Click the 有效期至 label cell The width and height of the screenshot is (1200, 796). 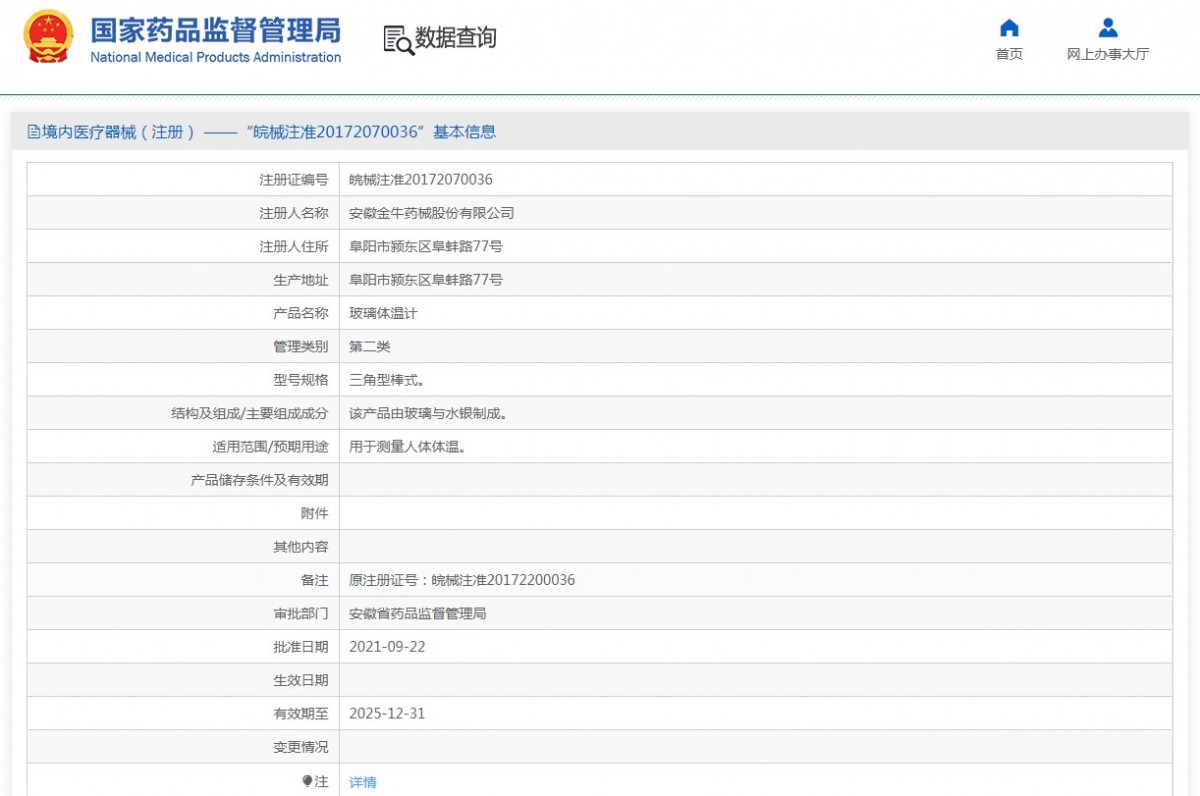(x=183, y=713)
